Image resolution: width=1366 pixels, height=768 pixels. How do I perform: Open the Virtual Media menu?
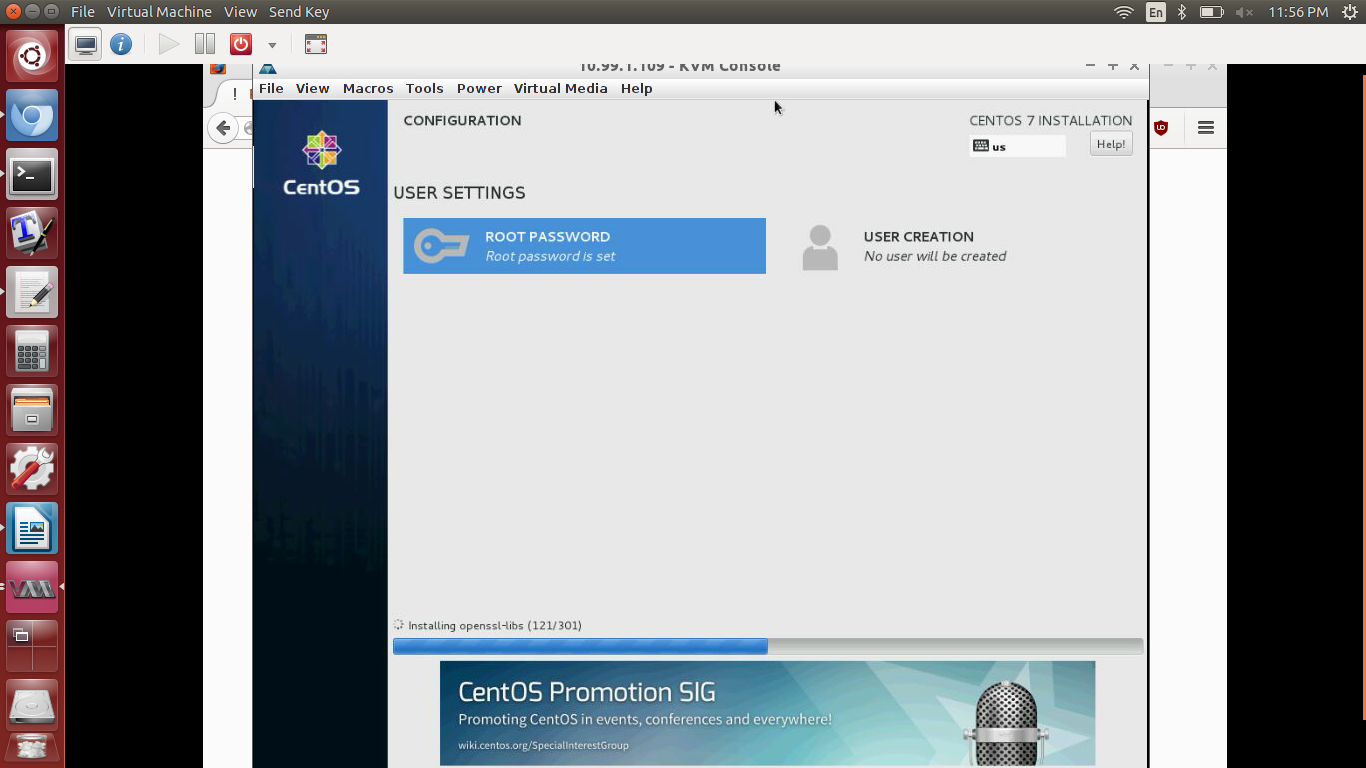[x=560, y=88]
